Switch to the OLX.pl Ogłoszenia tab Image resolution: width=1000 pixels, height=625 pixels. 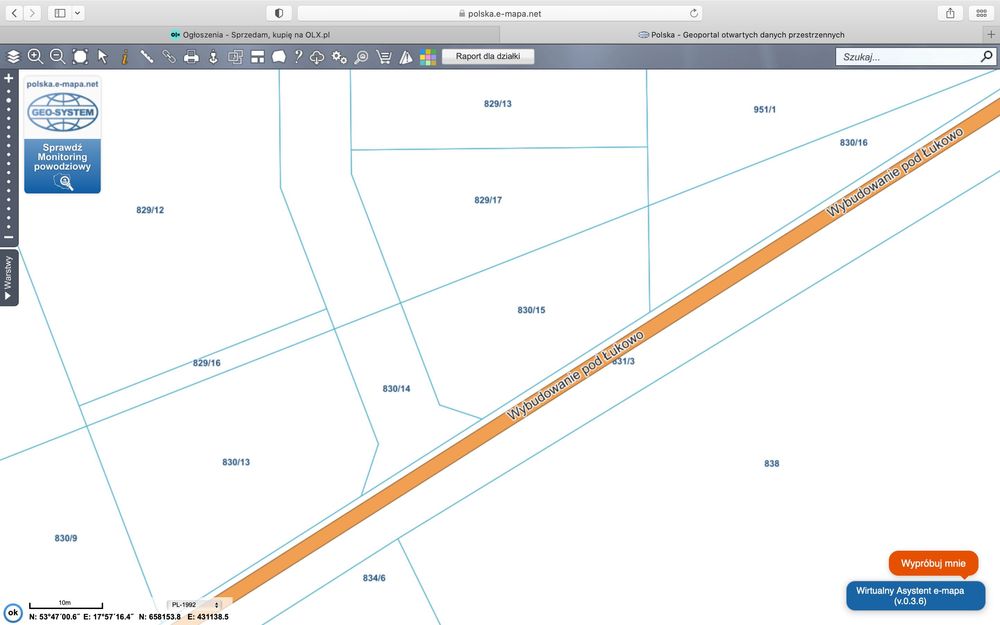[x=250, y=34]
